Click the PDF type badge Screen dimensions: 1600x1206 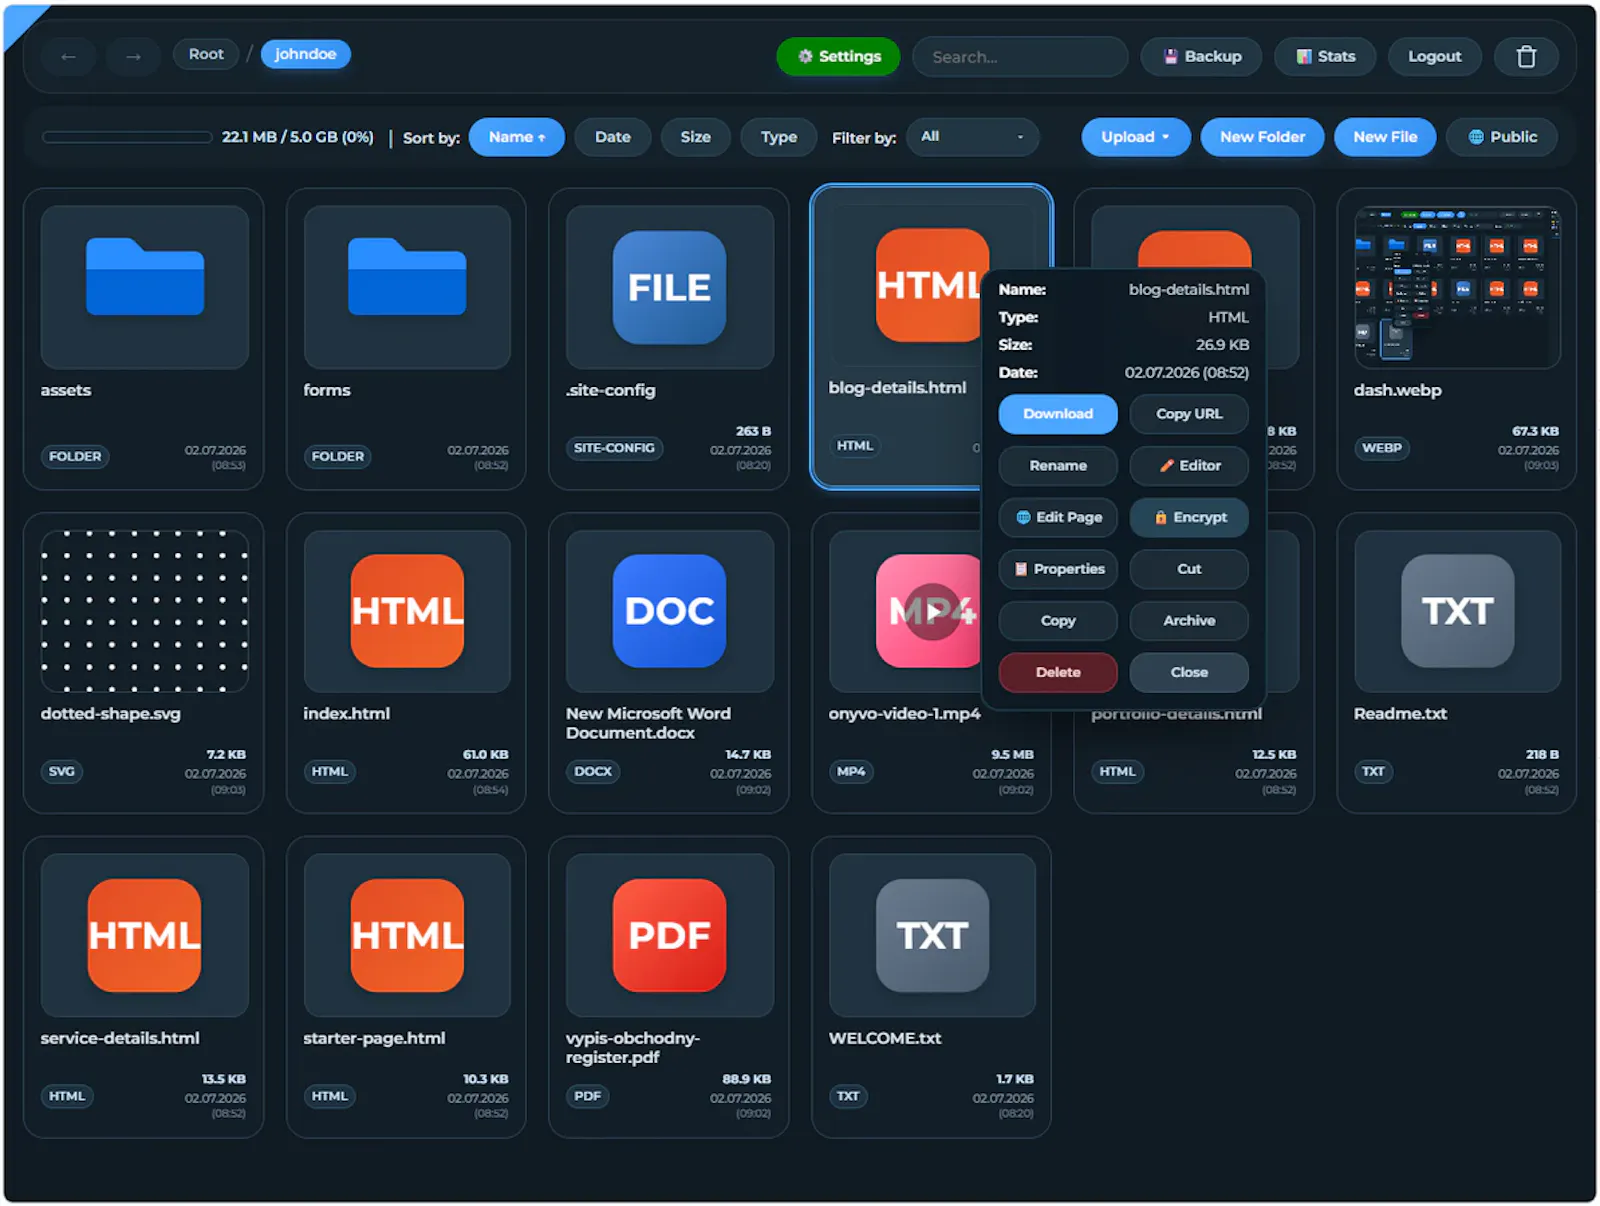click(x=587, y=1096)
